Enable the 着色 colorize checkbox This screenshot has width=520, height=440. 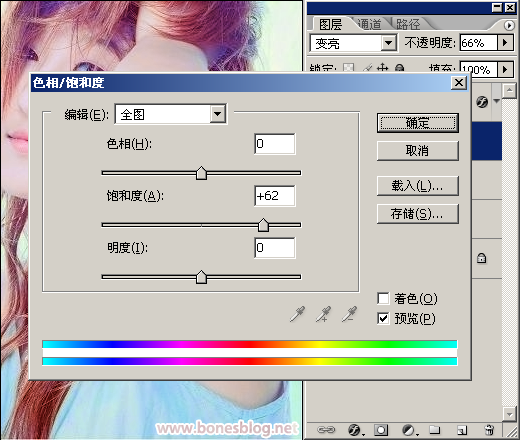tap(383, 298)
